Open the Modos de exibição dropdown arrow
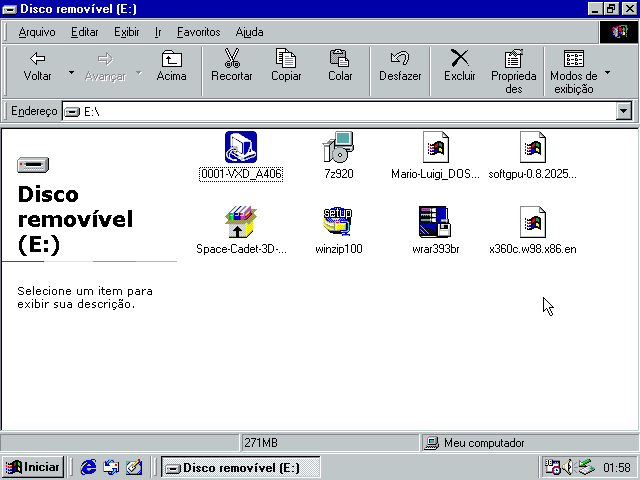The image size is (640, 480). click(x=607, y=73)
